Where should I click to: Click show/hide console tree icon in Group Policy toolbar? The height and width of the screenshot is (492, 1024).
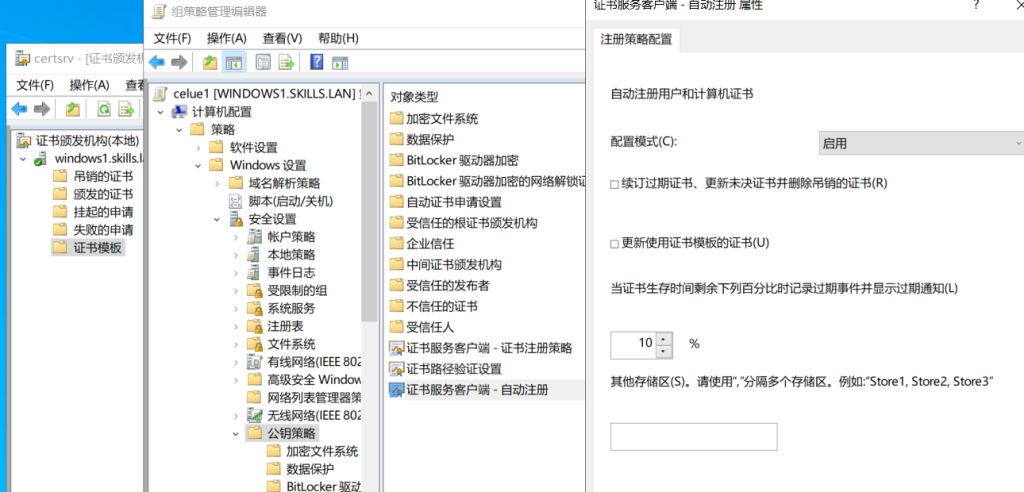233,62
